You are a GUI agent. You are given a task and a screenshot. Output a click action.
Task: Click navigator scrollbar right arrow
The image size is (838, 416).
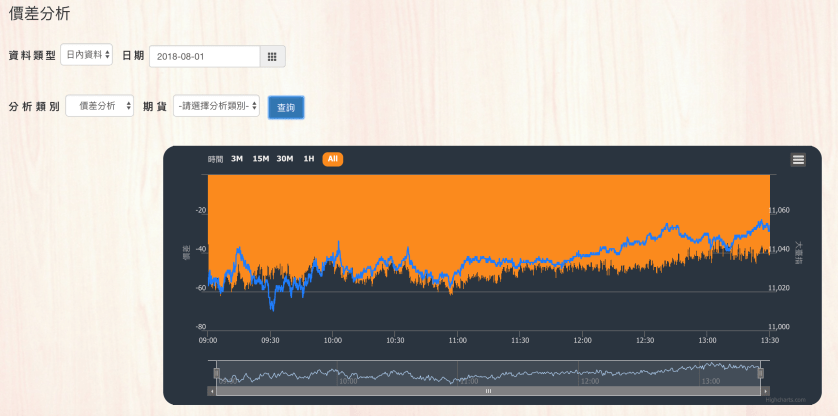(x=765, y=392)
